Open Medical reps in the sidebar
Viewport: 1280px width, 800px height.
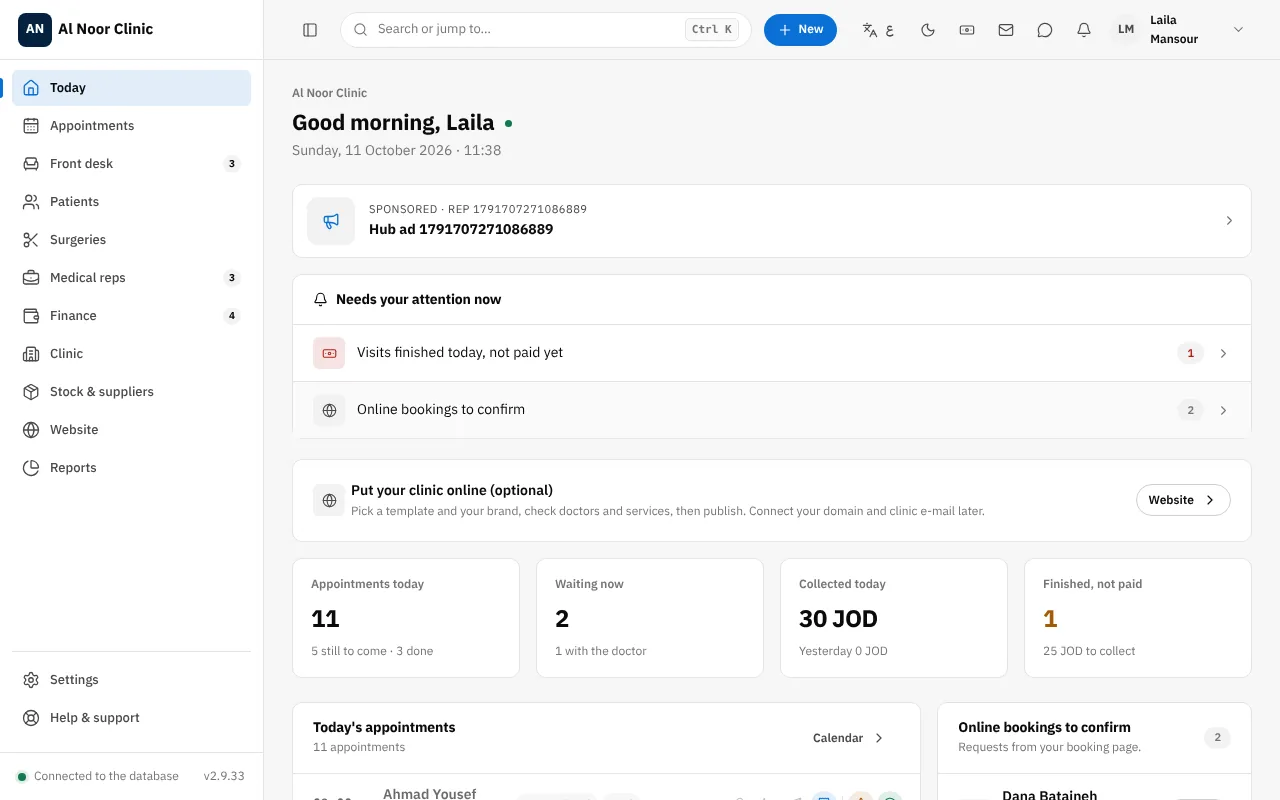tap(131, 278)
